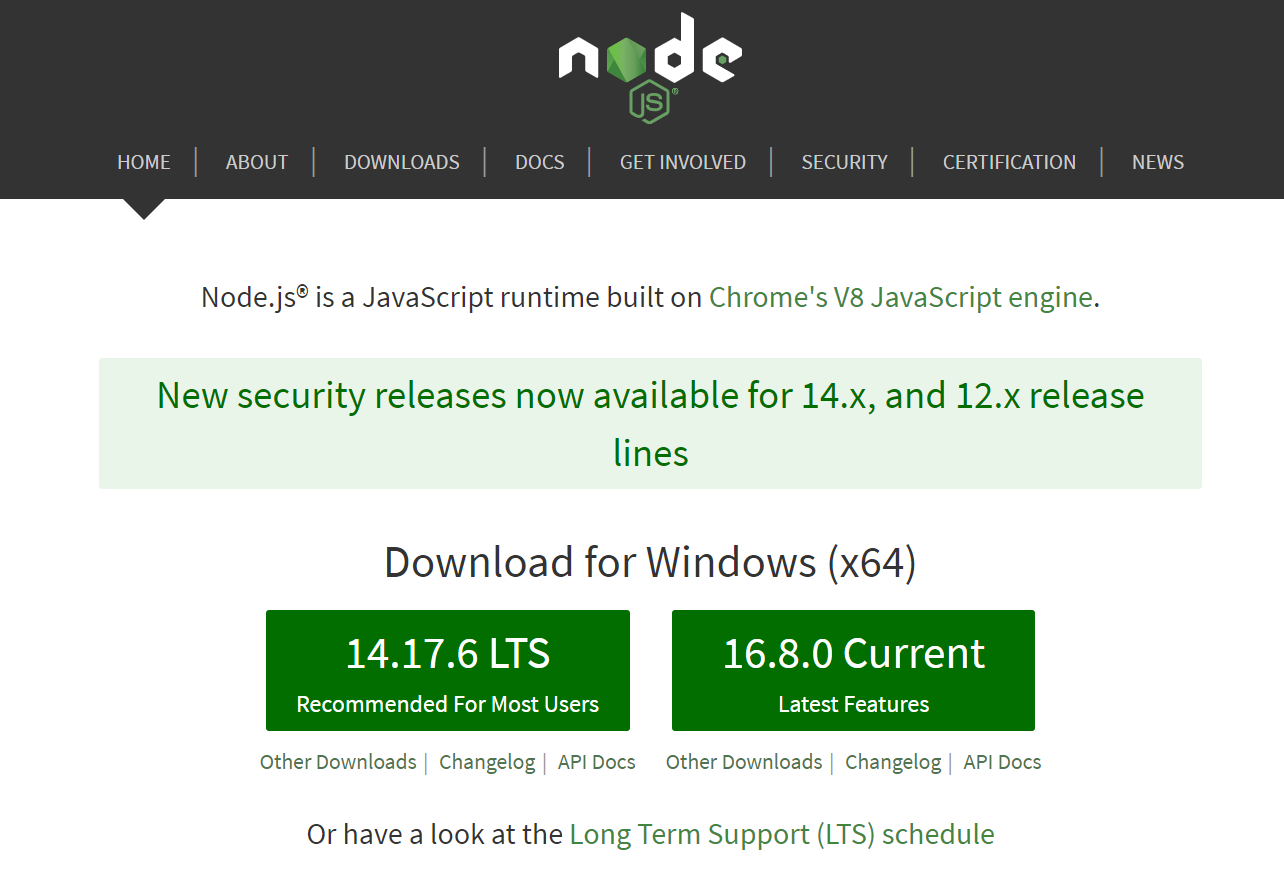Open API Docs for the Current release
The width and height of the screenshot is (1284, 874).
1002,762
